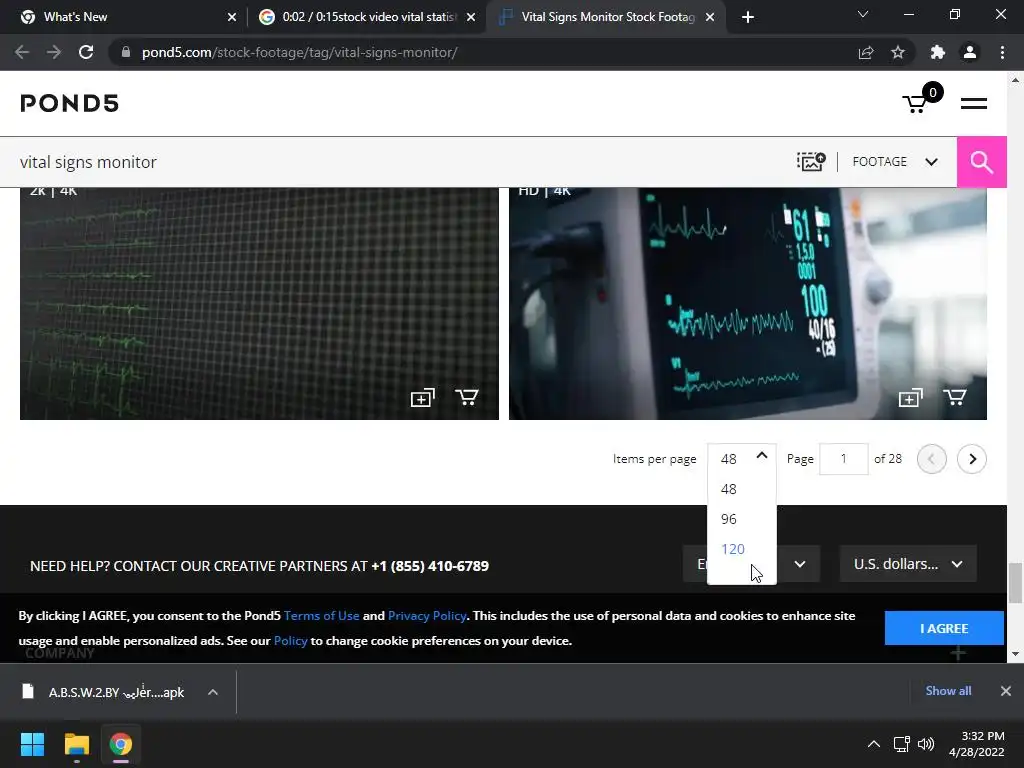The width and height of the screenshot is (1024, 768).
Task: Open Windows Start menu
Action: (32, 744)
